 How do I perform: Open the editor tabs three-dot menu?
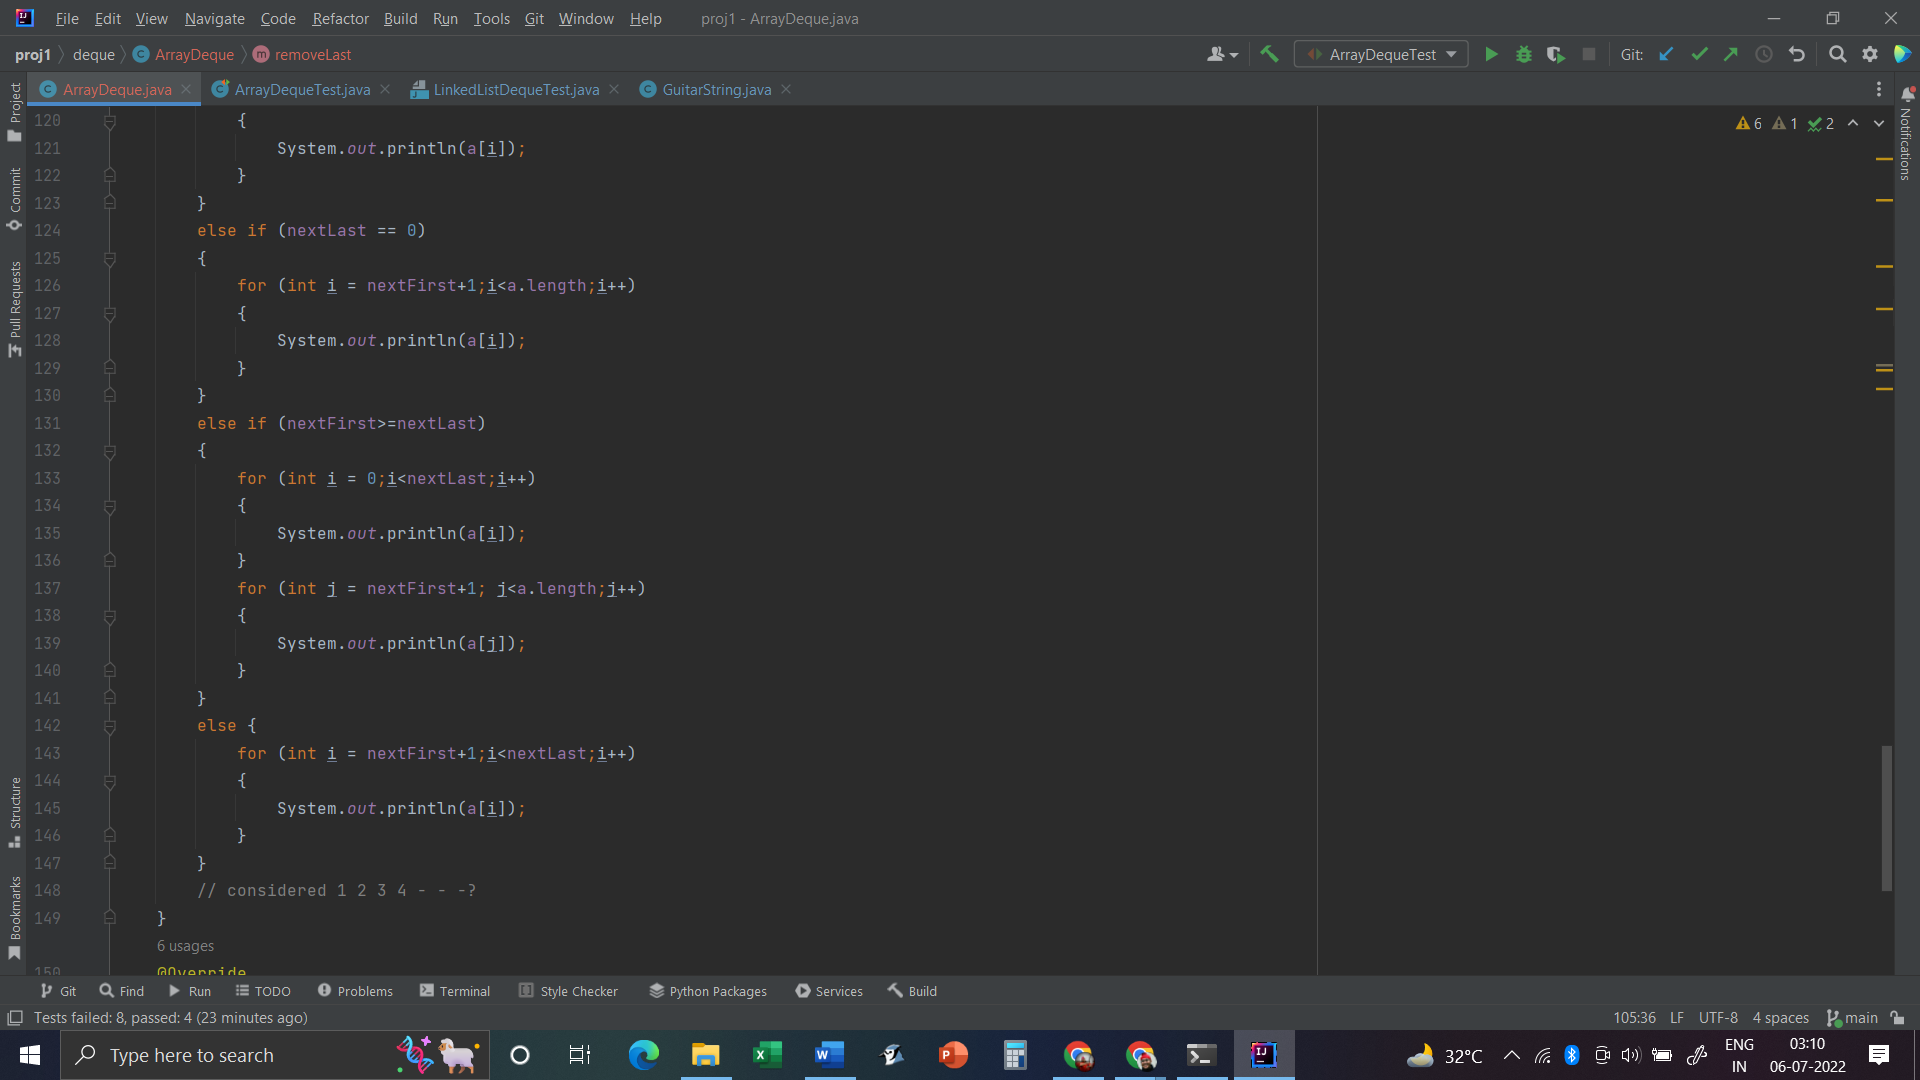[1879, 90]
